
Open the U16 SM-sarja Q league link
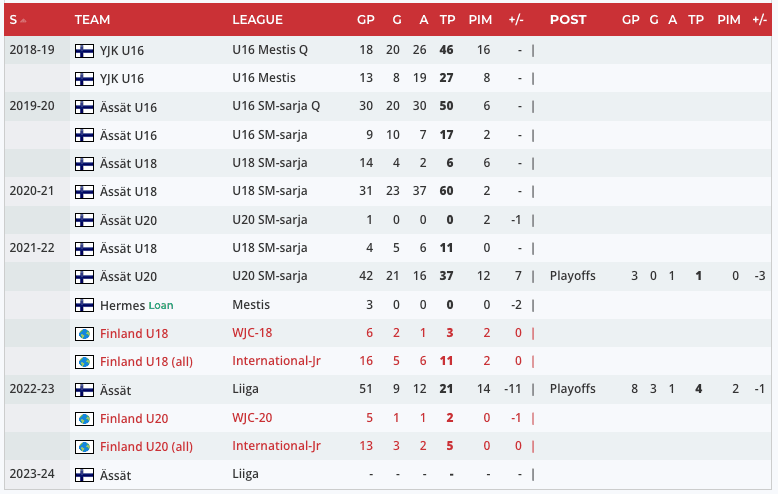[x=276, y=106]
